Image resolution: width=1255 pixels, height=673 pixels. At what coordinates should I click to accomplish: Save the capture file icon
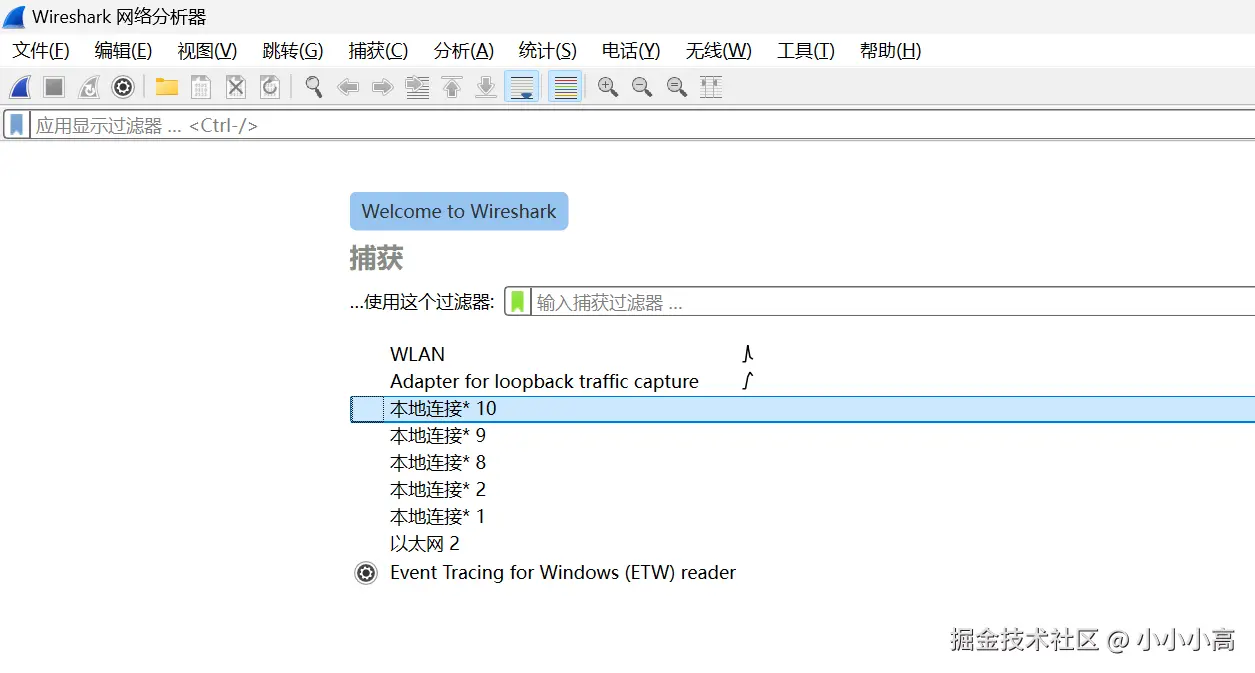(x=201, y=88)
